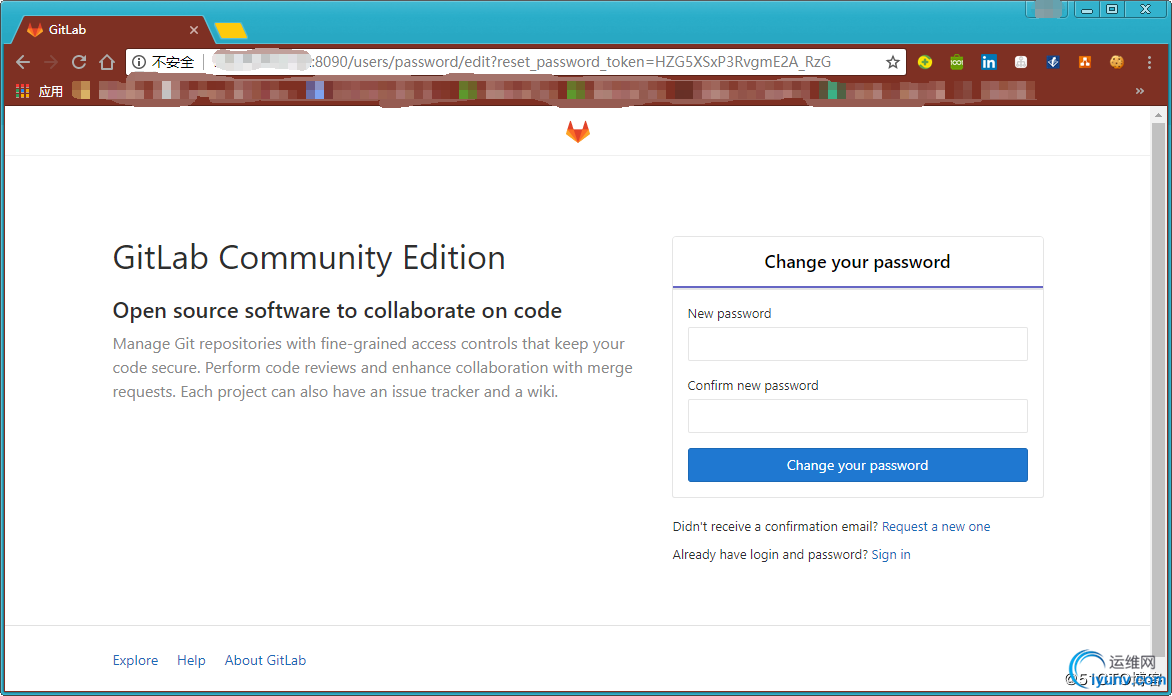Close the GitLab browser tab
This screenshot has width=1172, height=696.
(x=194, y=30)
